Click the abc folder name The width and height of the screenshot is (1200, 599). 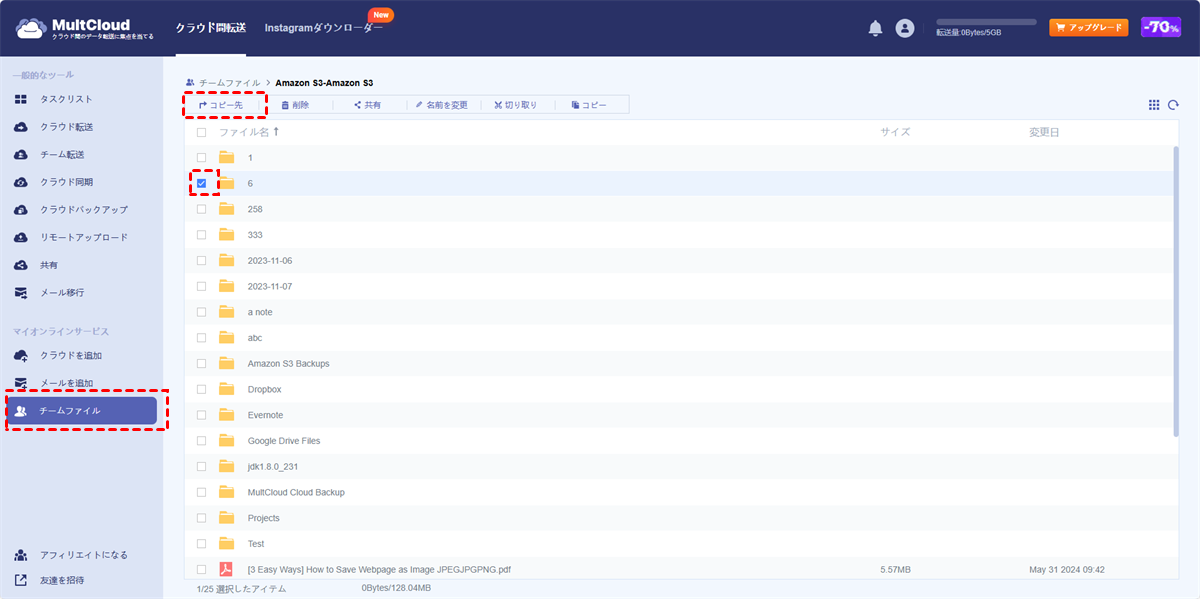coord(255,338)
